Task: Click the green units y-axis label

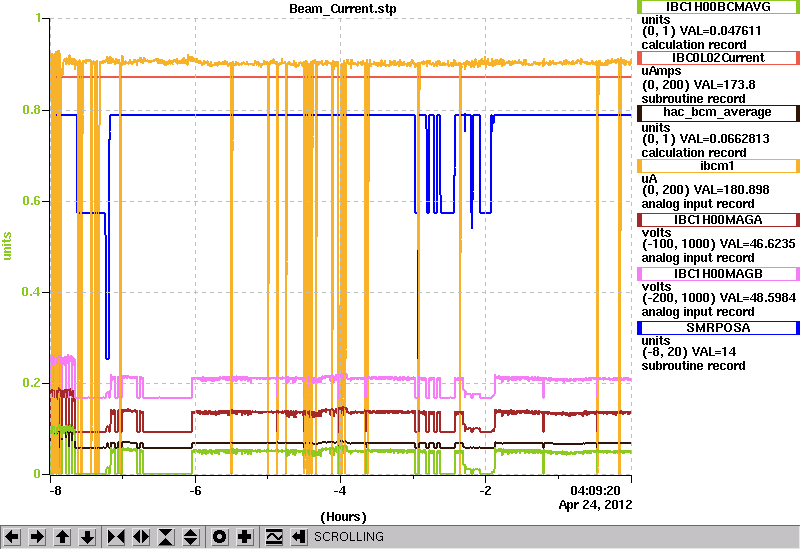Action: click(x=7, y=246)
